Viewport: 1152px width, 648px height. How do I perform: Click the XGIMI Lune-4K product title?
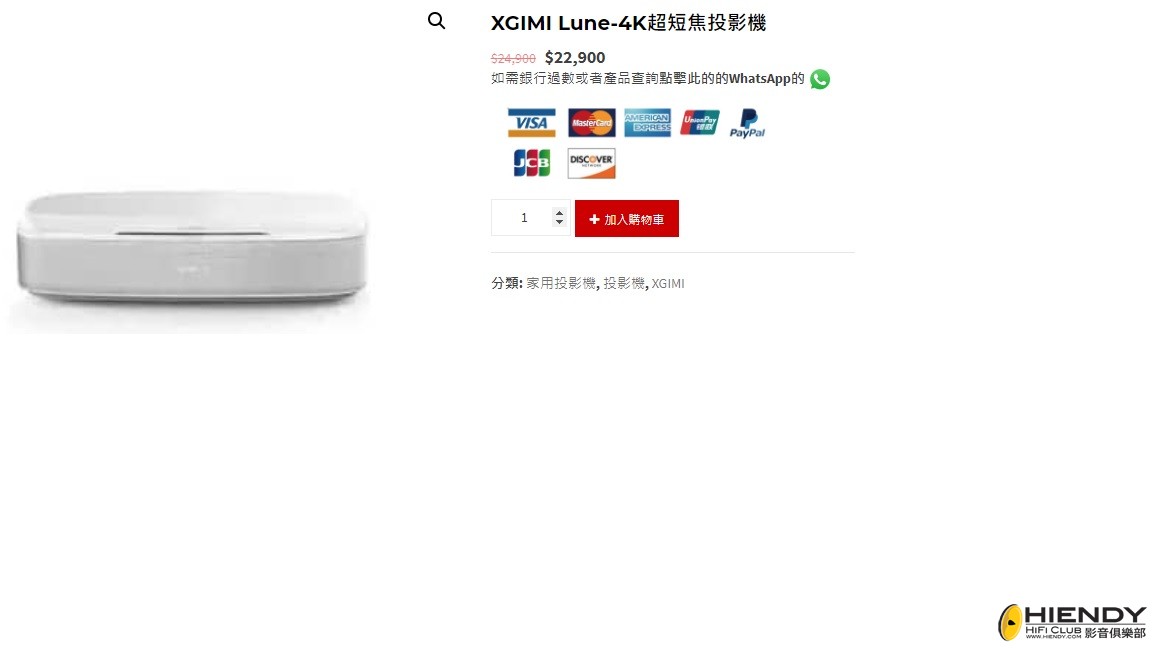(628, 23)
